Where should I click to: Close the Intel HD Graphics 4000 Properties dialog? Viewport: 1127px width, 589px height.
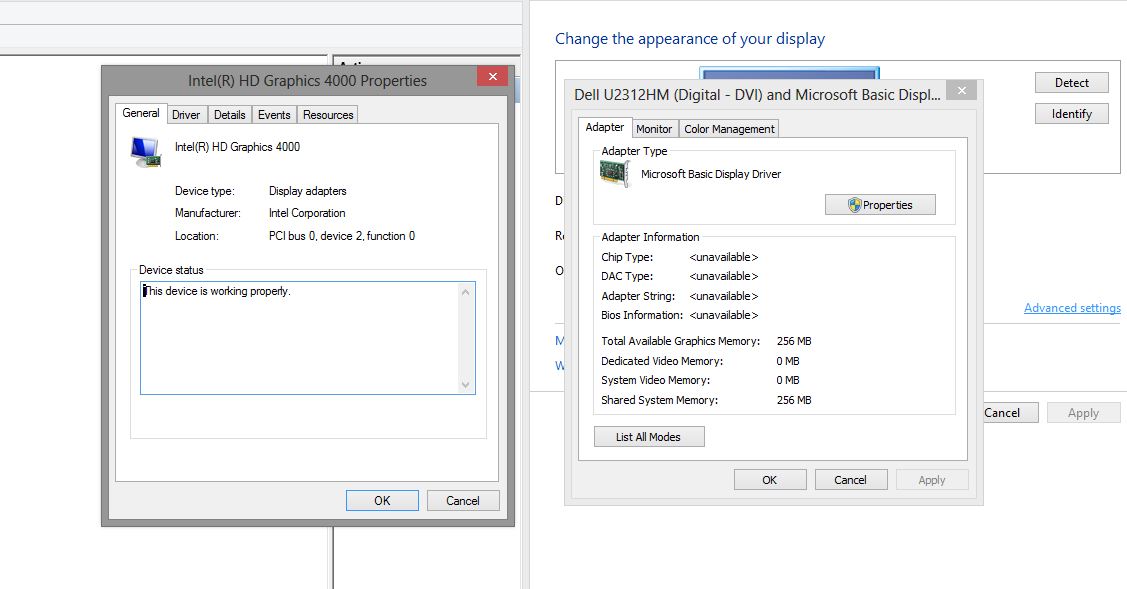tap(491, 78)
